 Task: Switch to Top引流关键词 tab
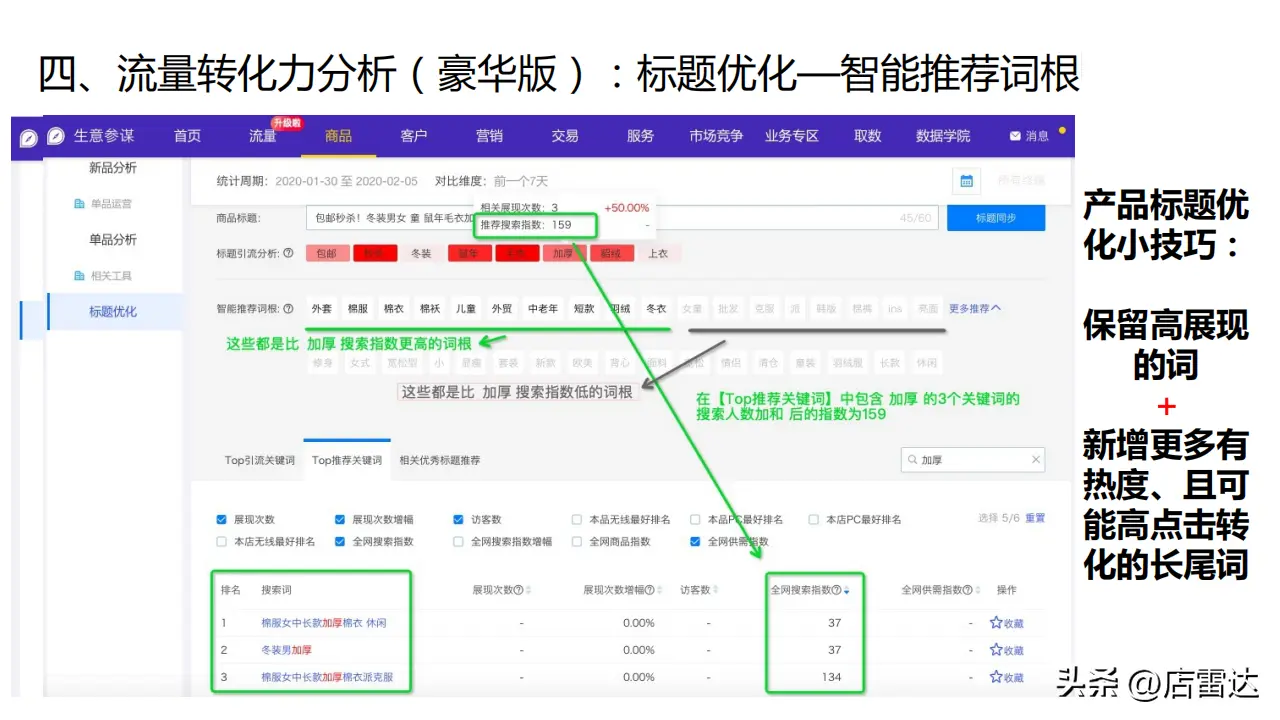(x=260, y=460)
